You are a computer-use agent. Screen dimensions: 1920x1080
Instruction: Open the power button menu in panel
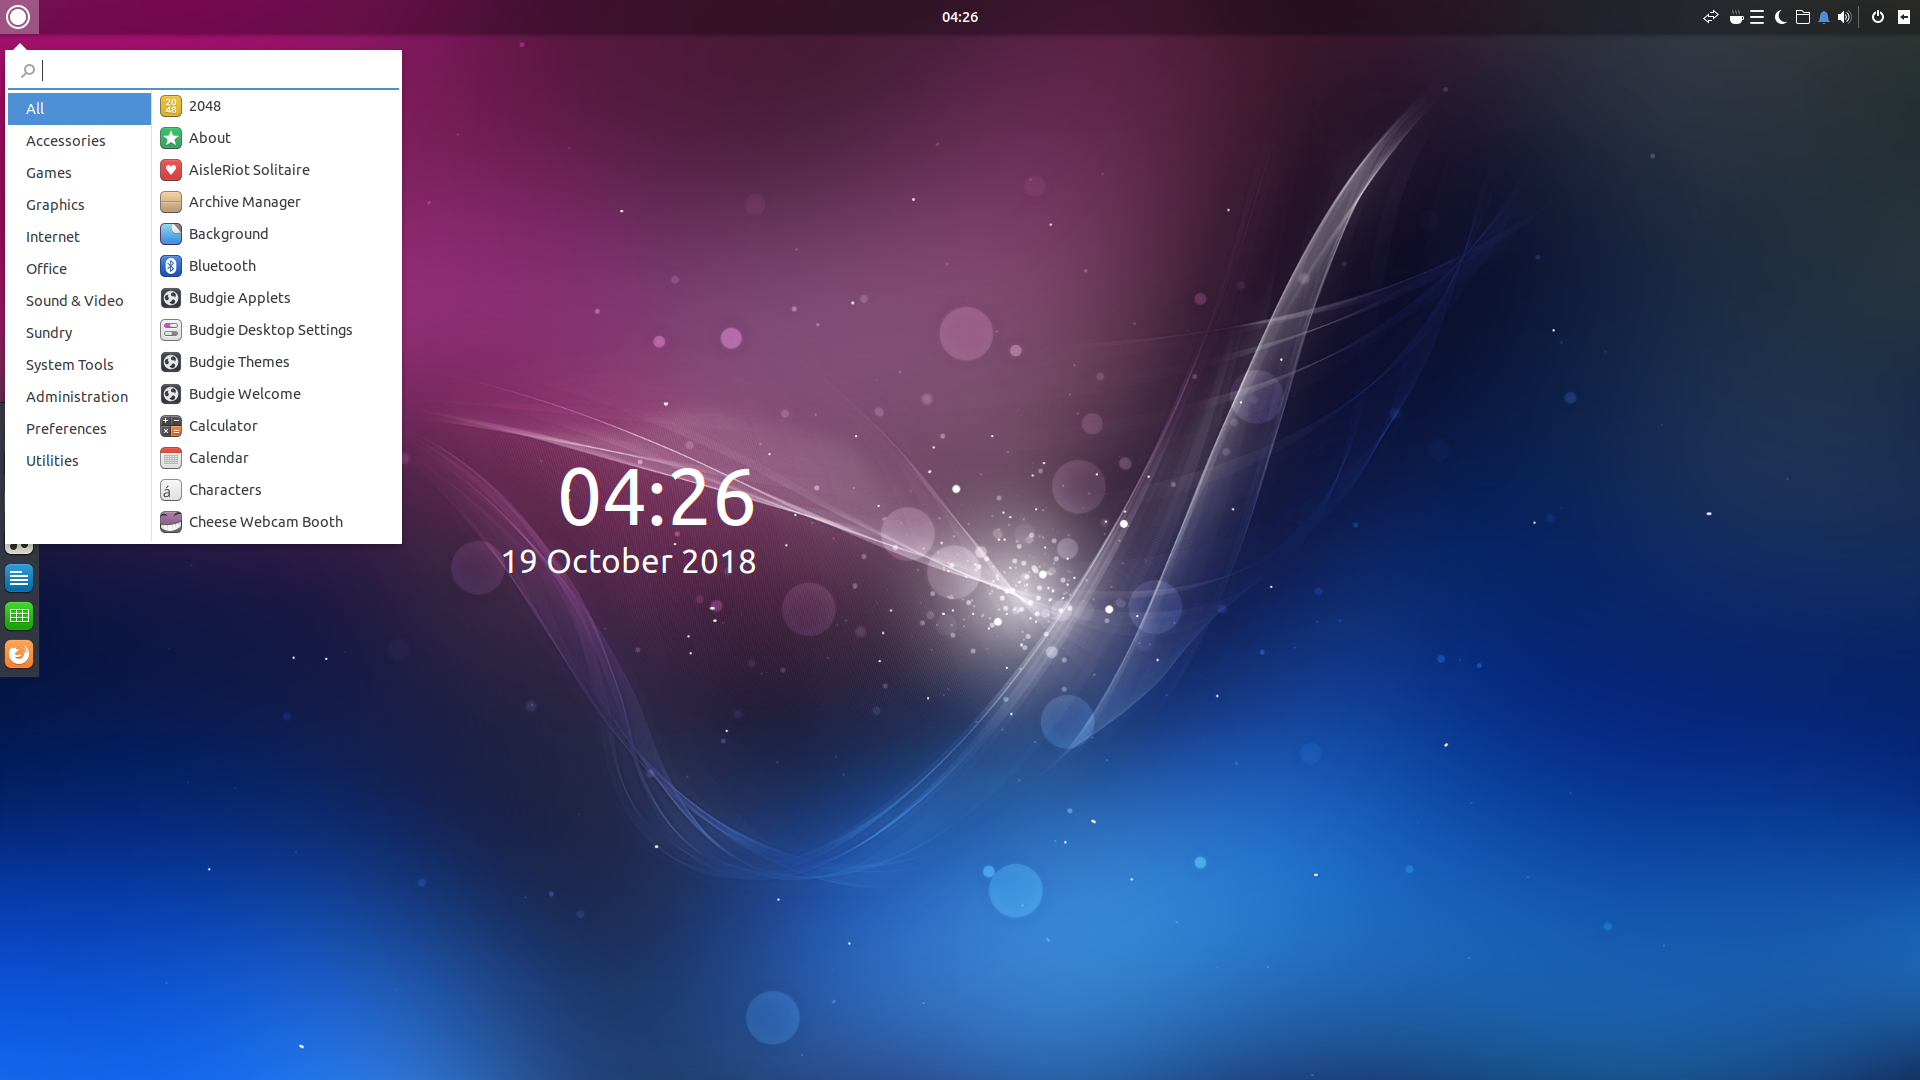point(1877,17)
